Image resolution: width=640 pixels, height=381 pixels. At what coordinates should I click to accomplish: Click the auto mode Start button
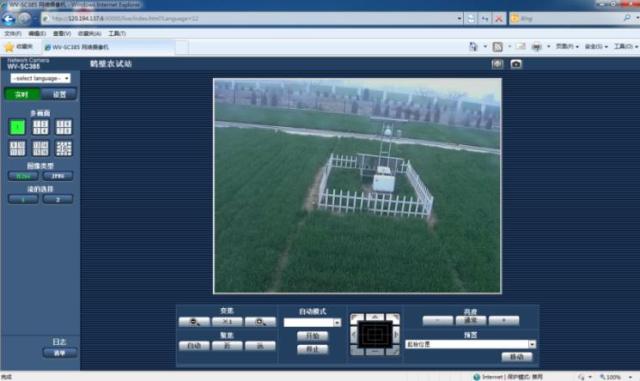[x=312, y=336]
